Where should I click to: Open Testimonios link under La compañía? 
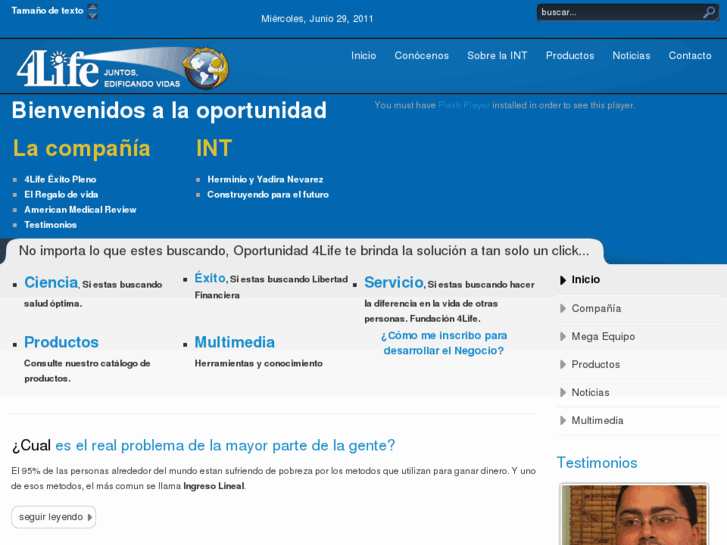point(51,225)
